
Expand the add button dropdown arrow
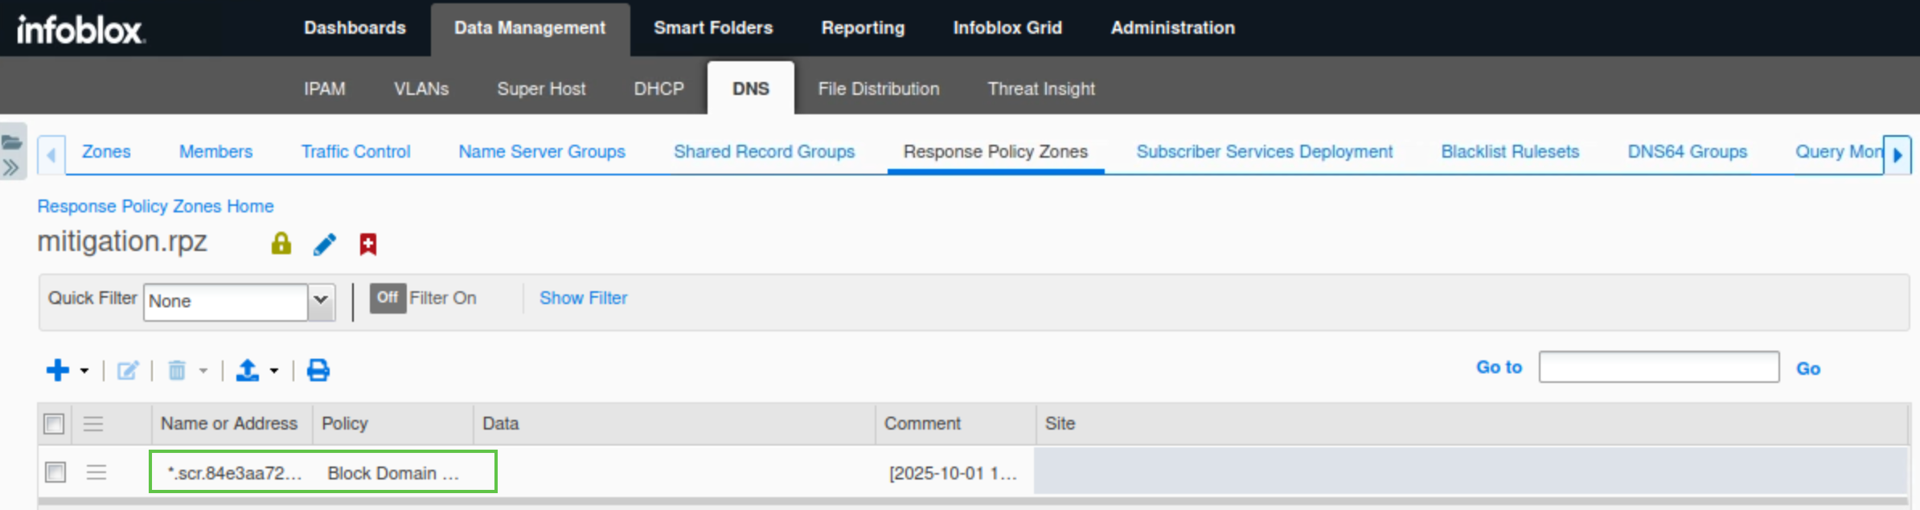(x=84, y=371)
